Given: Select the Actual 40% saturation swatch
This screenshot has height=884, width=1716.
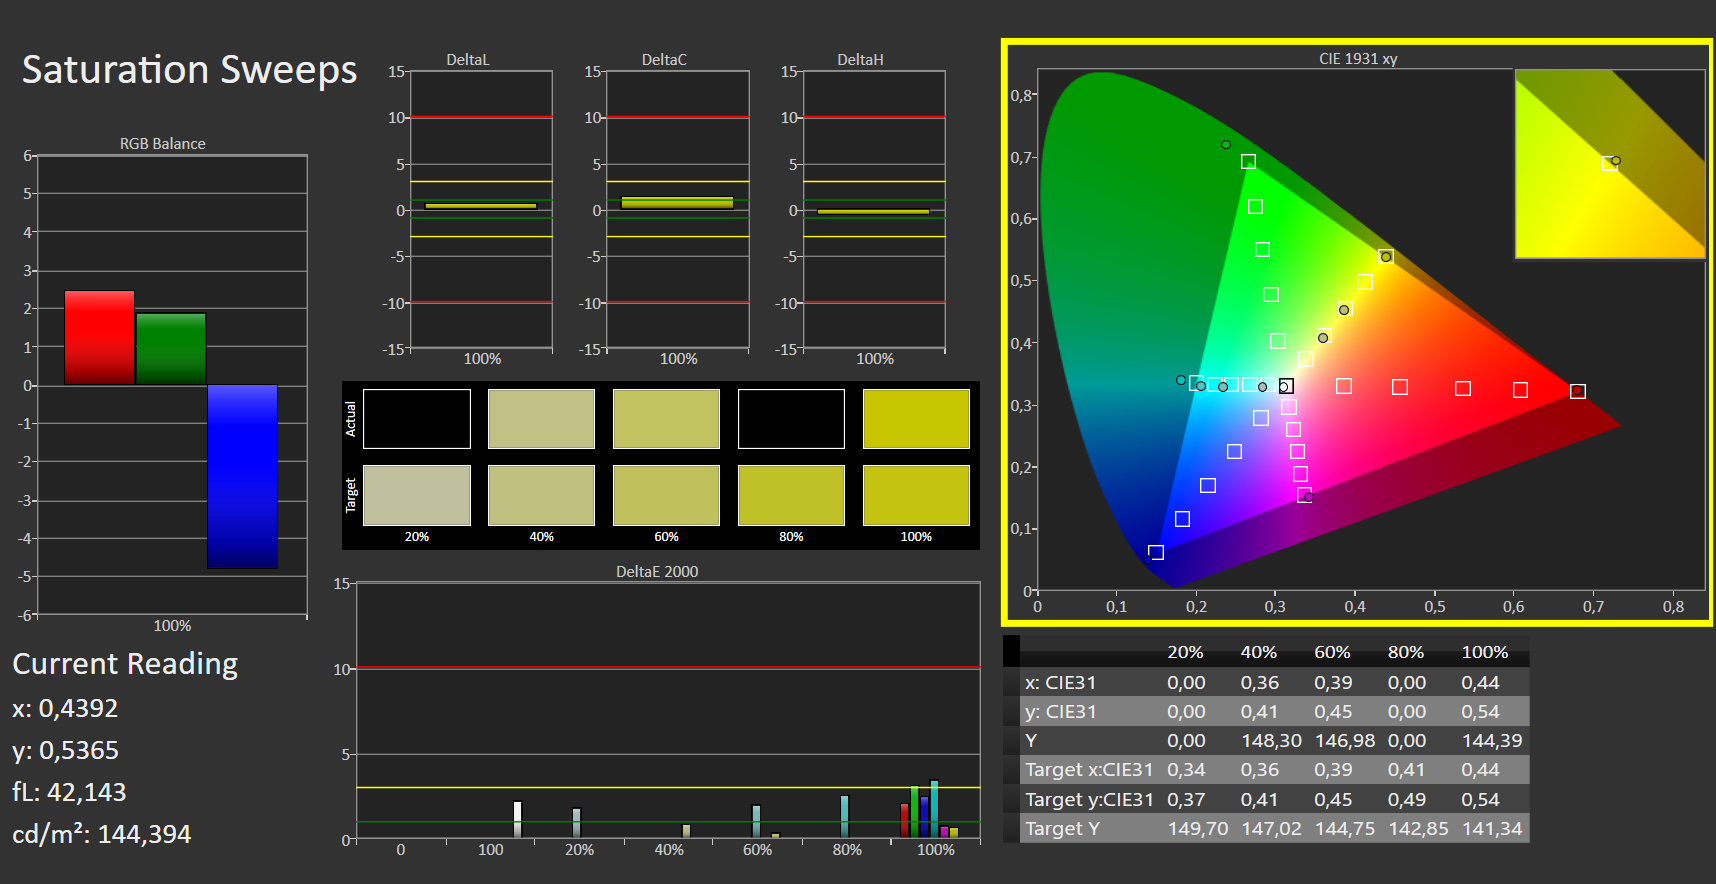Looking at the screenshot, I should click(541, 419).
